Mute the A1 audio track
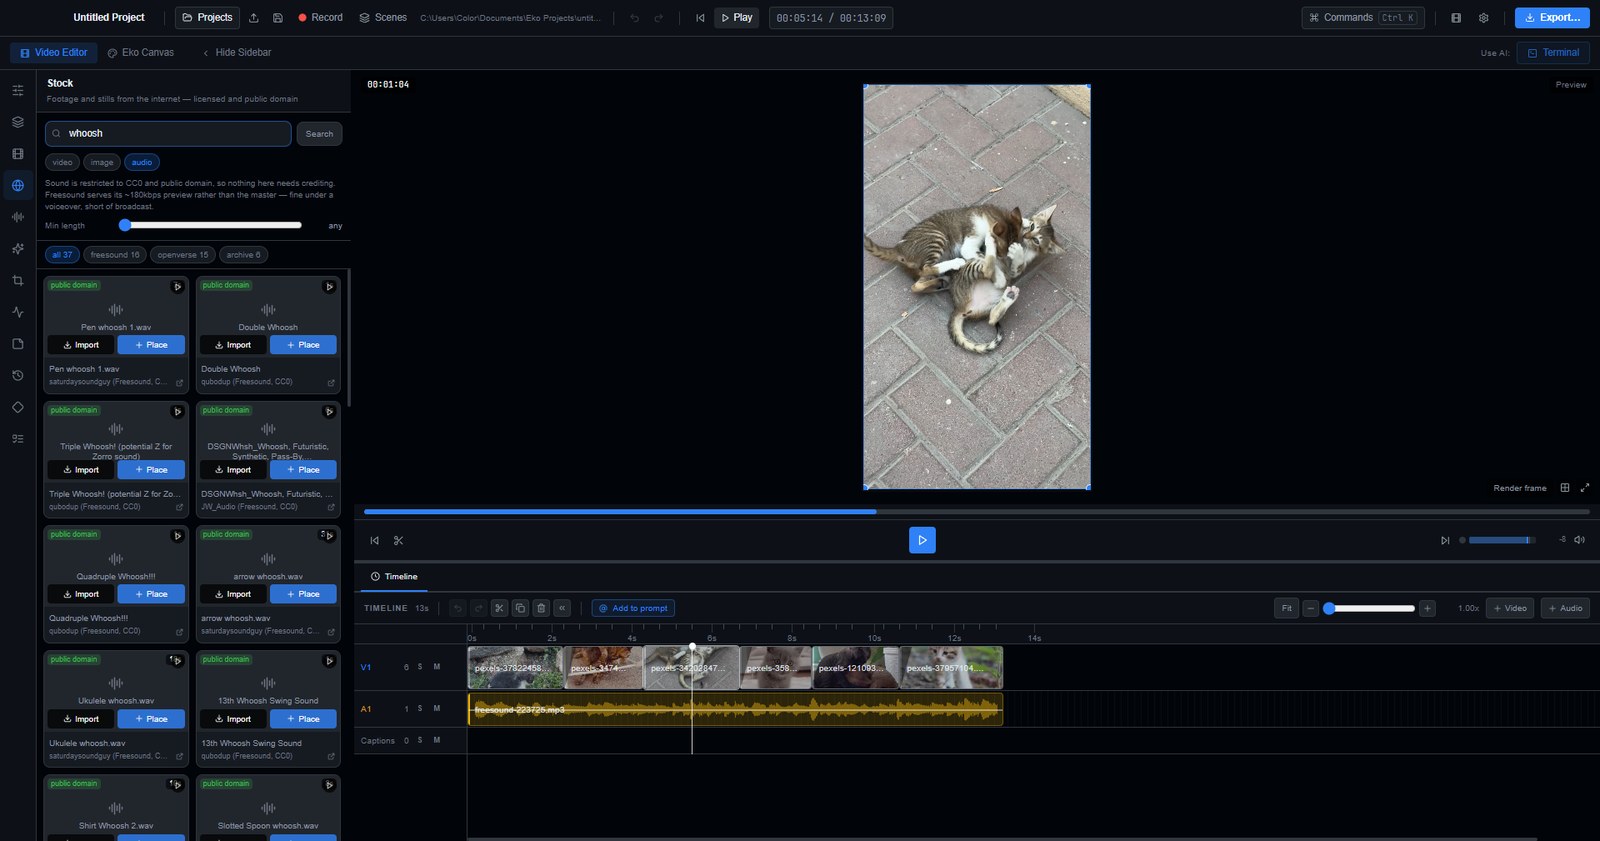The image size is (1600, 841). coord(437,709)
